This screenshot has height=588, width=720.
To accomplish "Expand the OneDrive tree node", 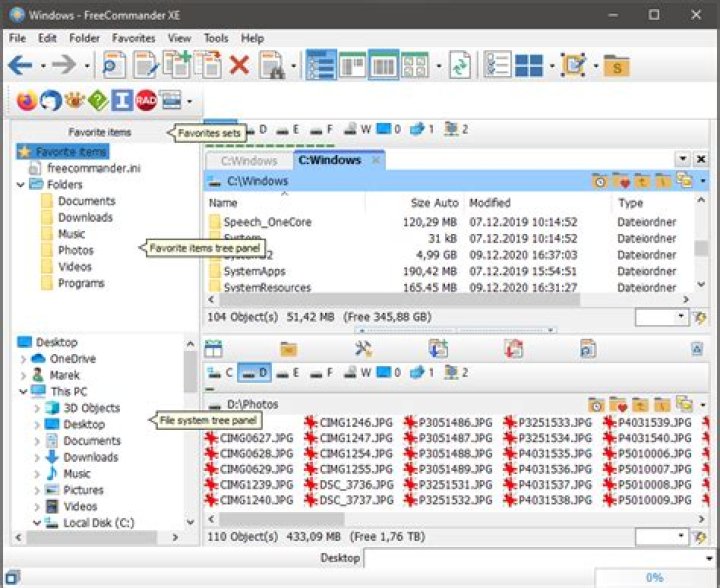I will click(x=23, y=359).
